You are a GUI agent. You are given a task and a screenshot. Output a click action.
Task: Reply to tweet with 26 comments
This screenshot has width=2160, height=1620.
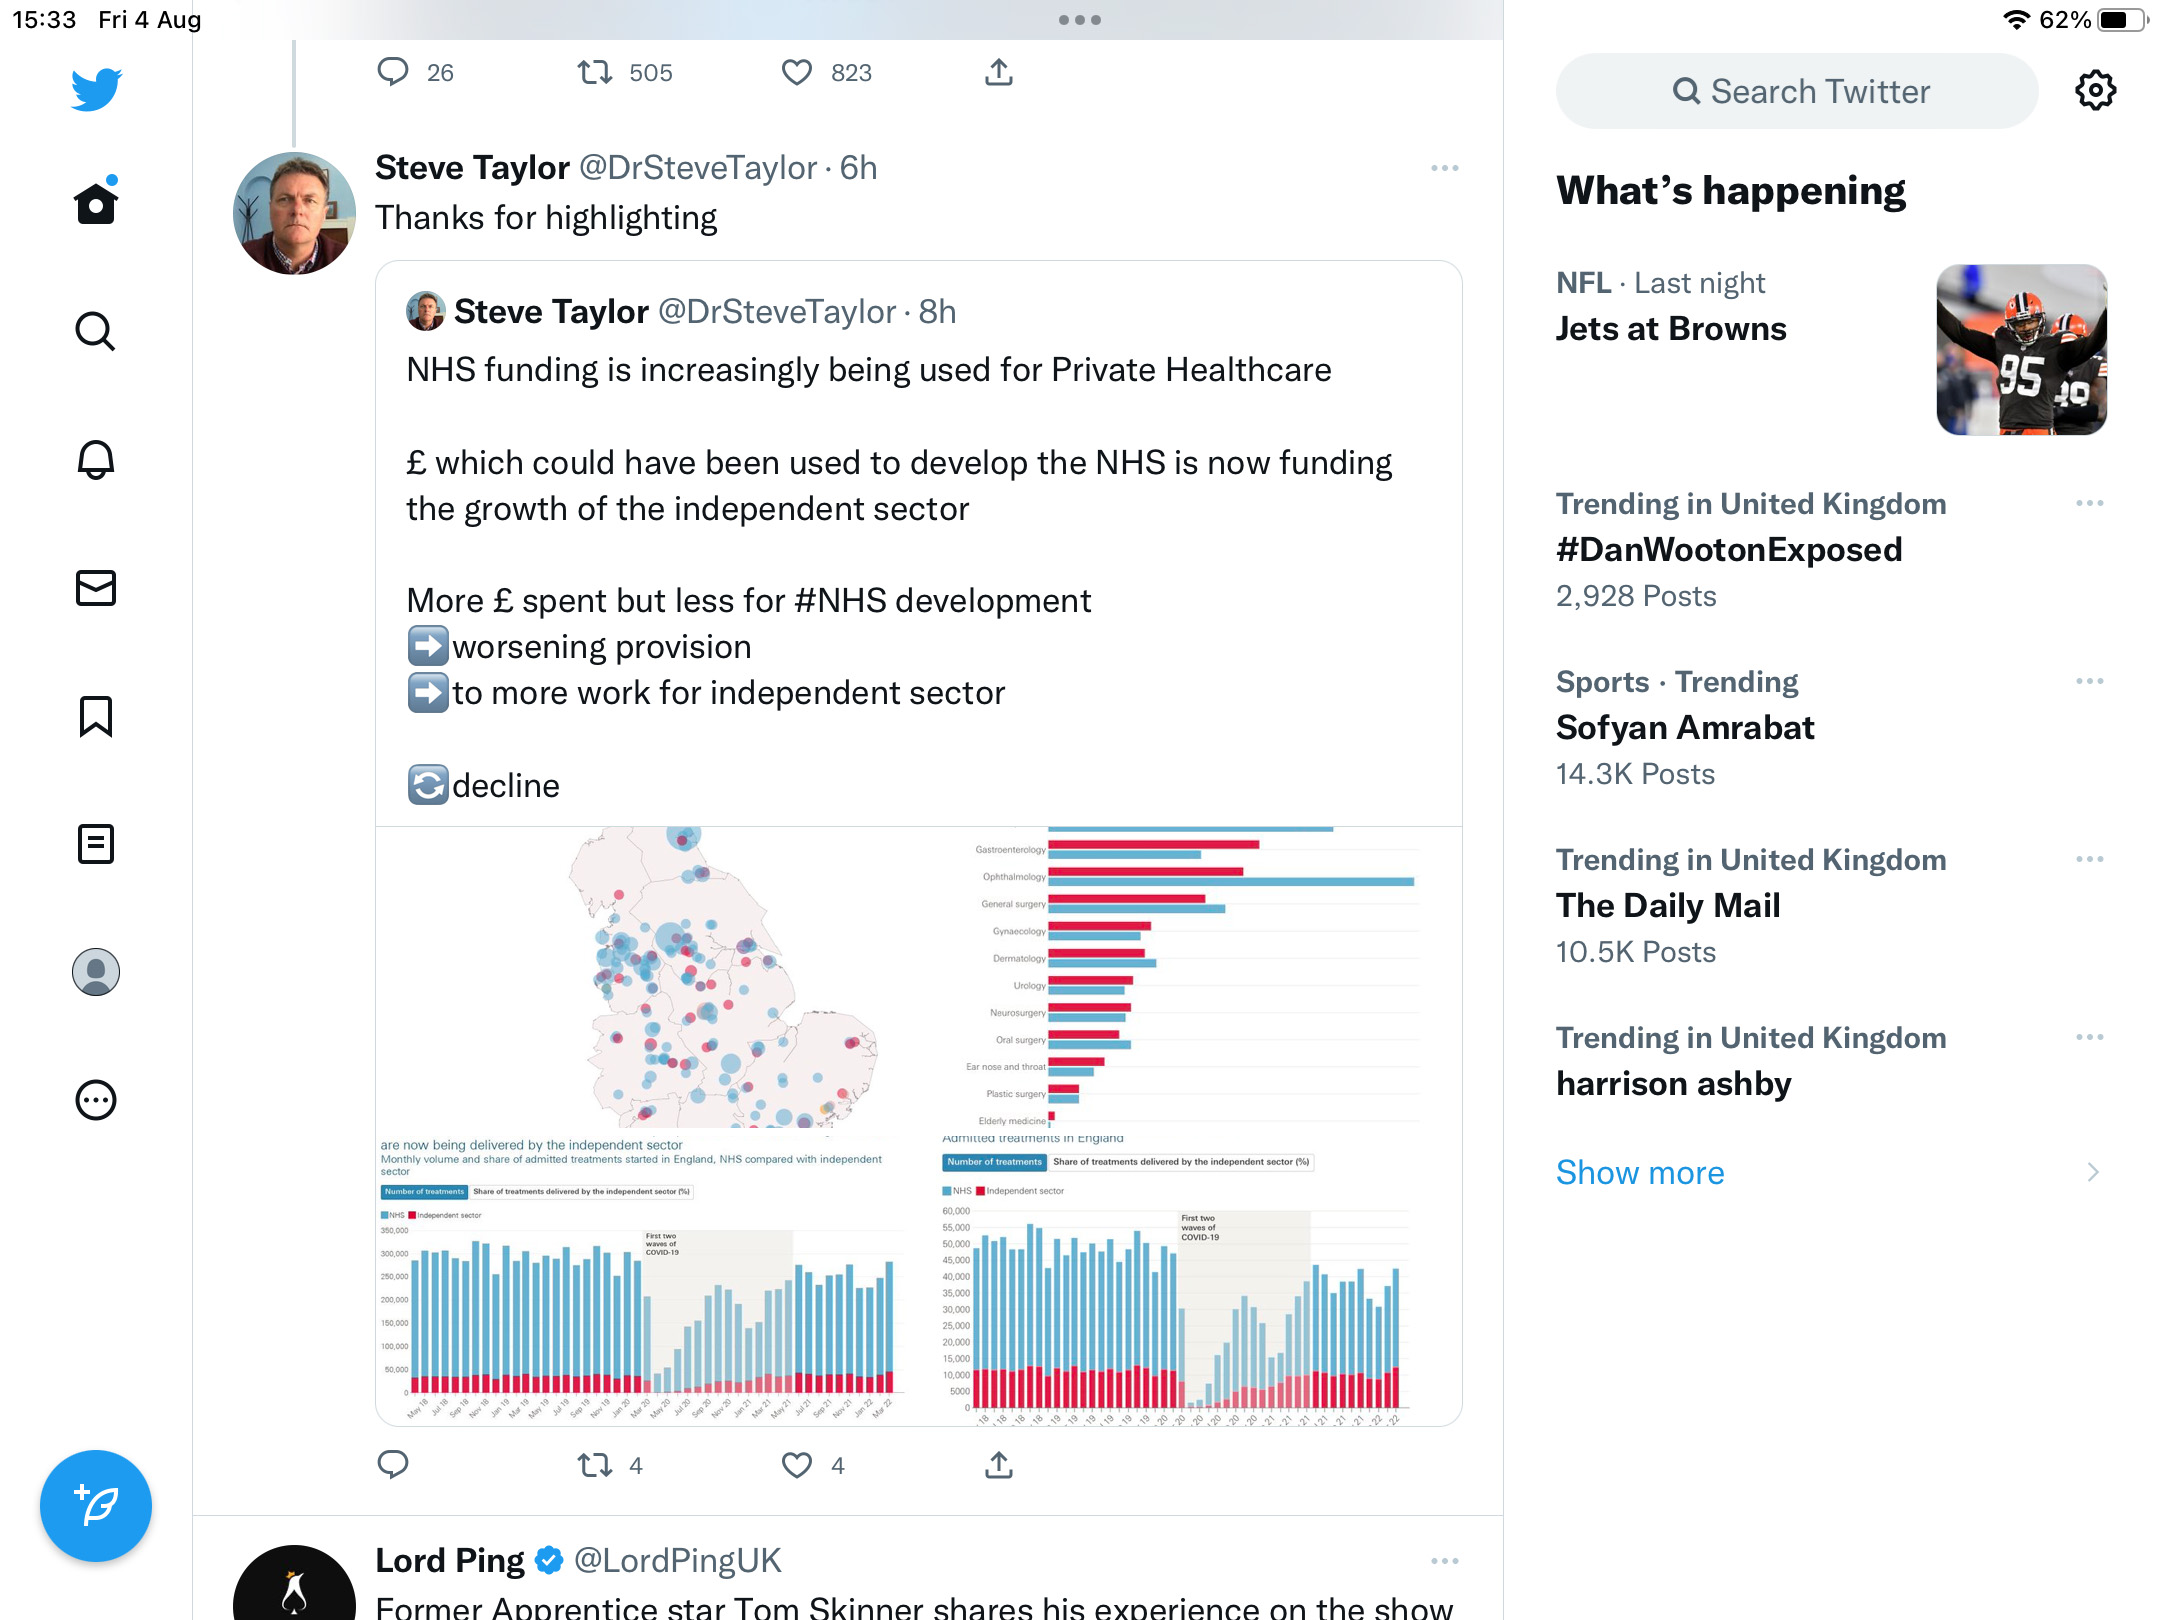[x=393, y=72]
